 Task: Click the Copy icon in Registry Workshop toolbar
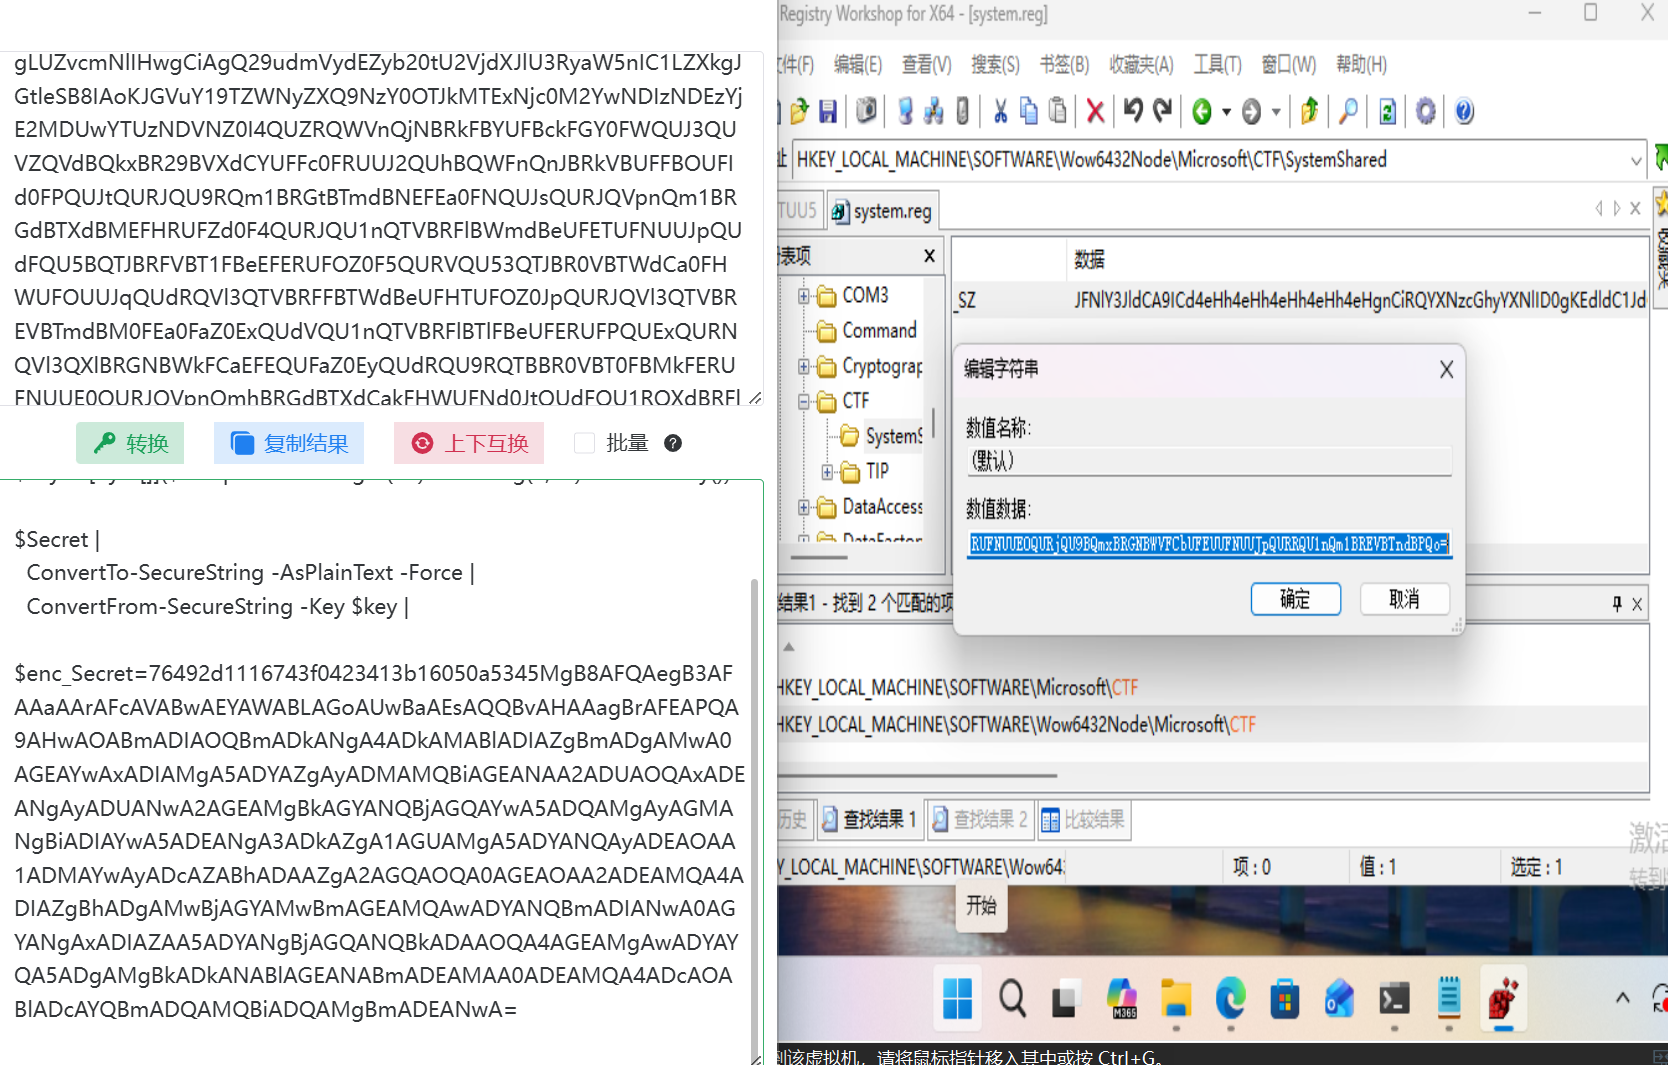[x=1028, y=111]
